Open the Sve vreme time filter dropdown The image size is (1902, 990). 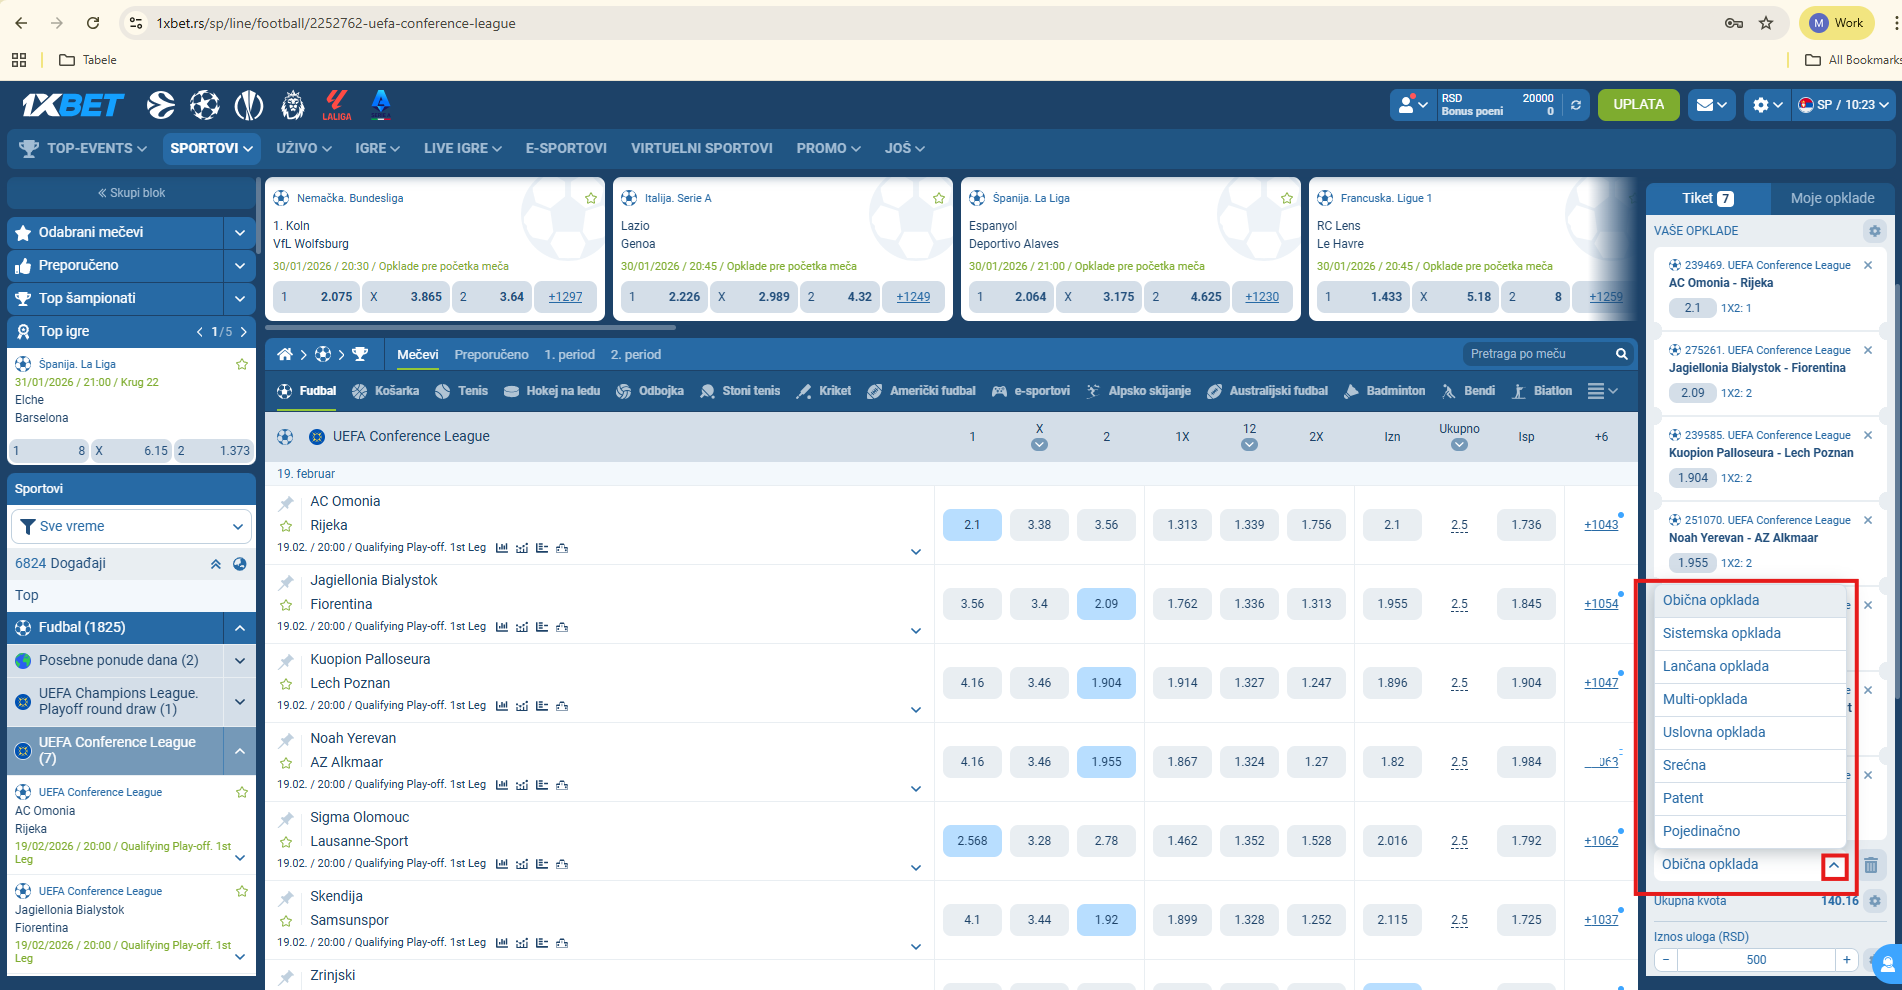coord(132,526)
